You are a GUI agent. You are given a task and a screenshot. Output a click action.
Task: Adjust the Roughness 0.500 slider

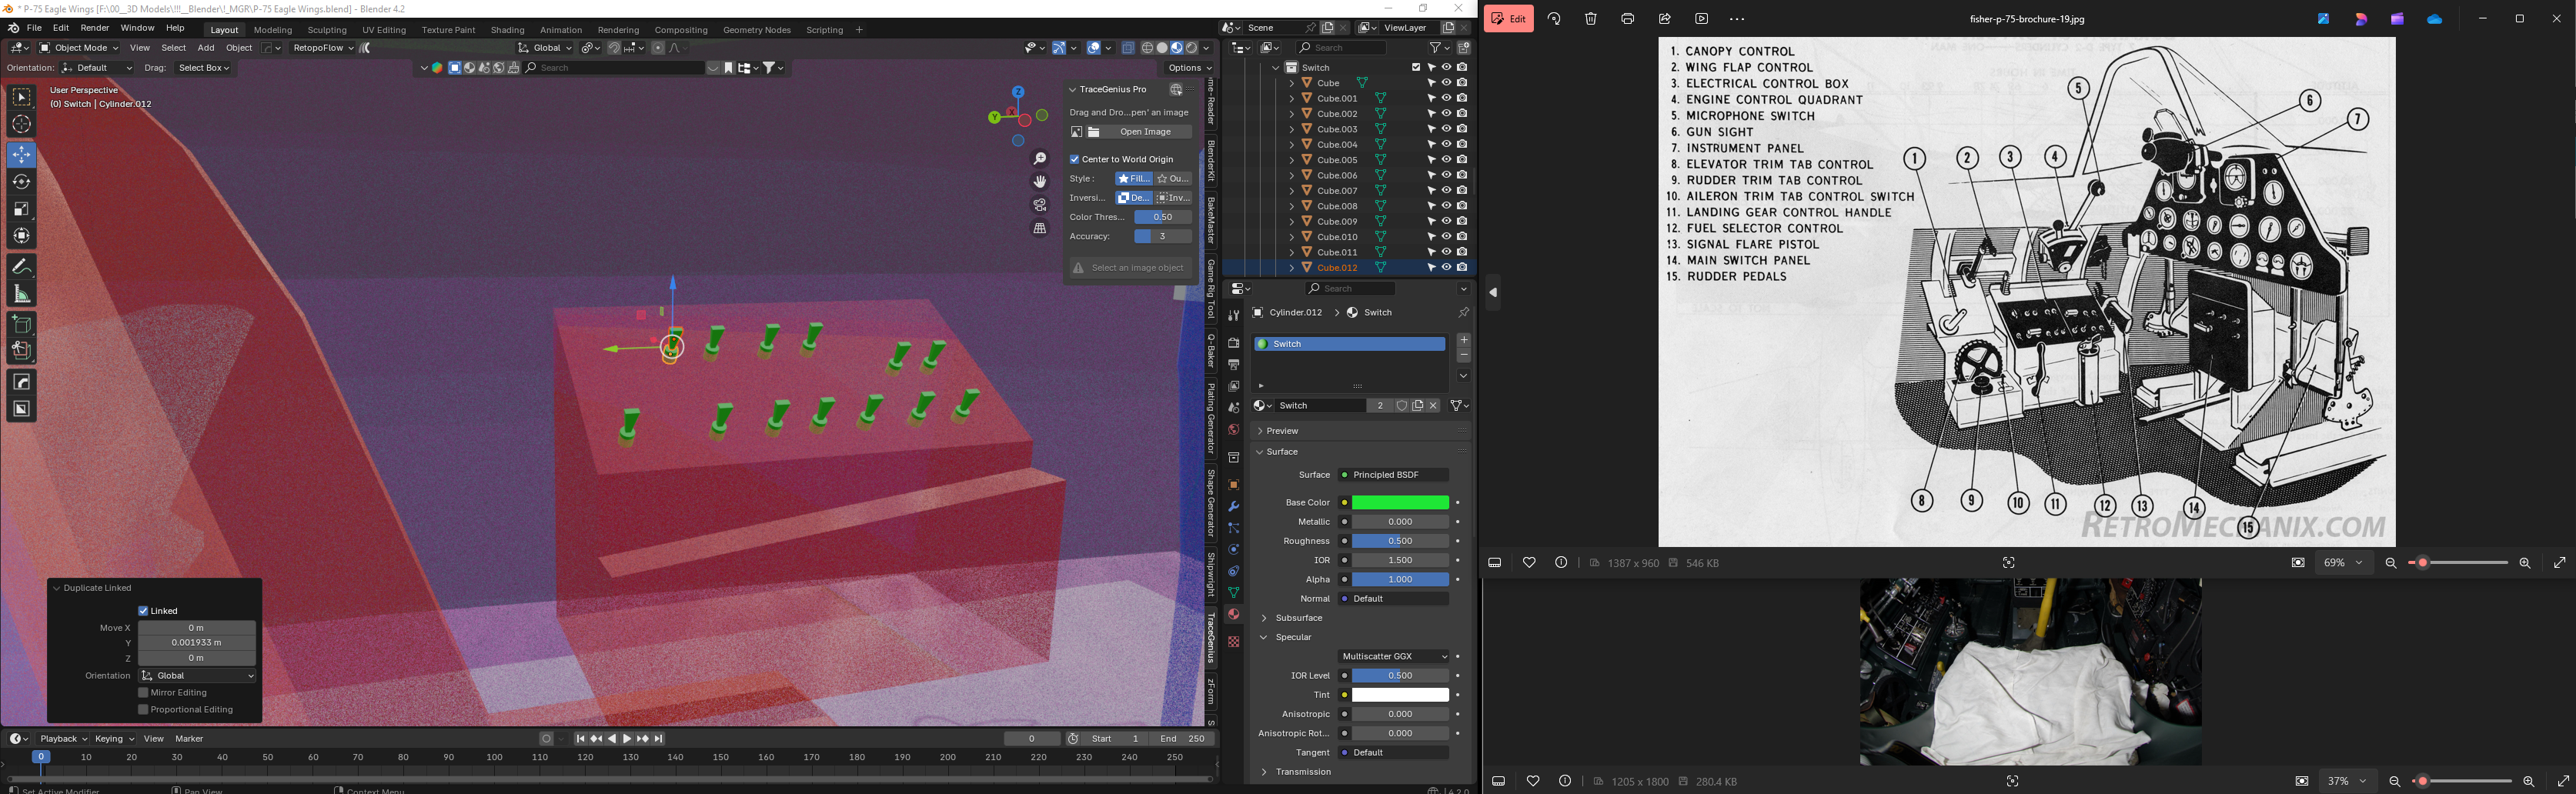click(x=1400, y=541)
